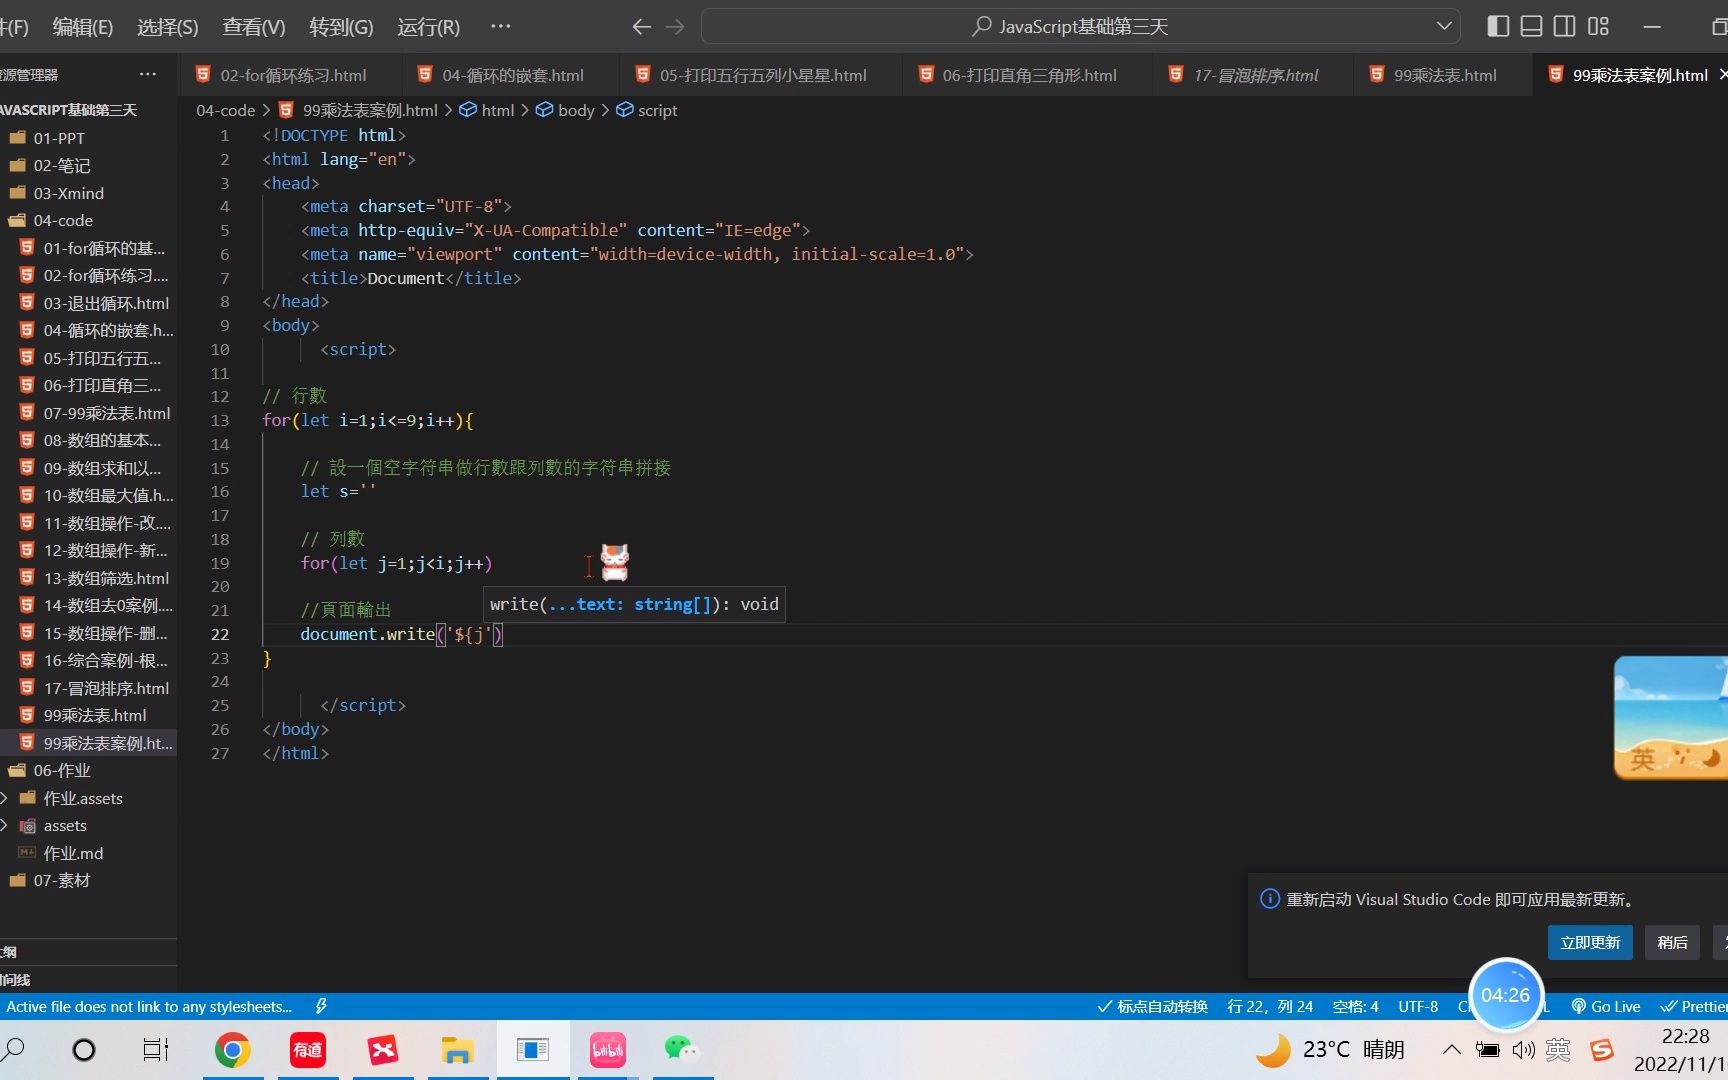
Task: Toggle the bottom panel layout icon
Action: 1531,27
